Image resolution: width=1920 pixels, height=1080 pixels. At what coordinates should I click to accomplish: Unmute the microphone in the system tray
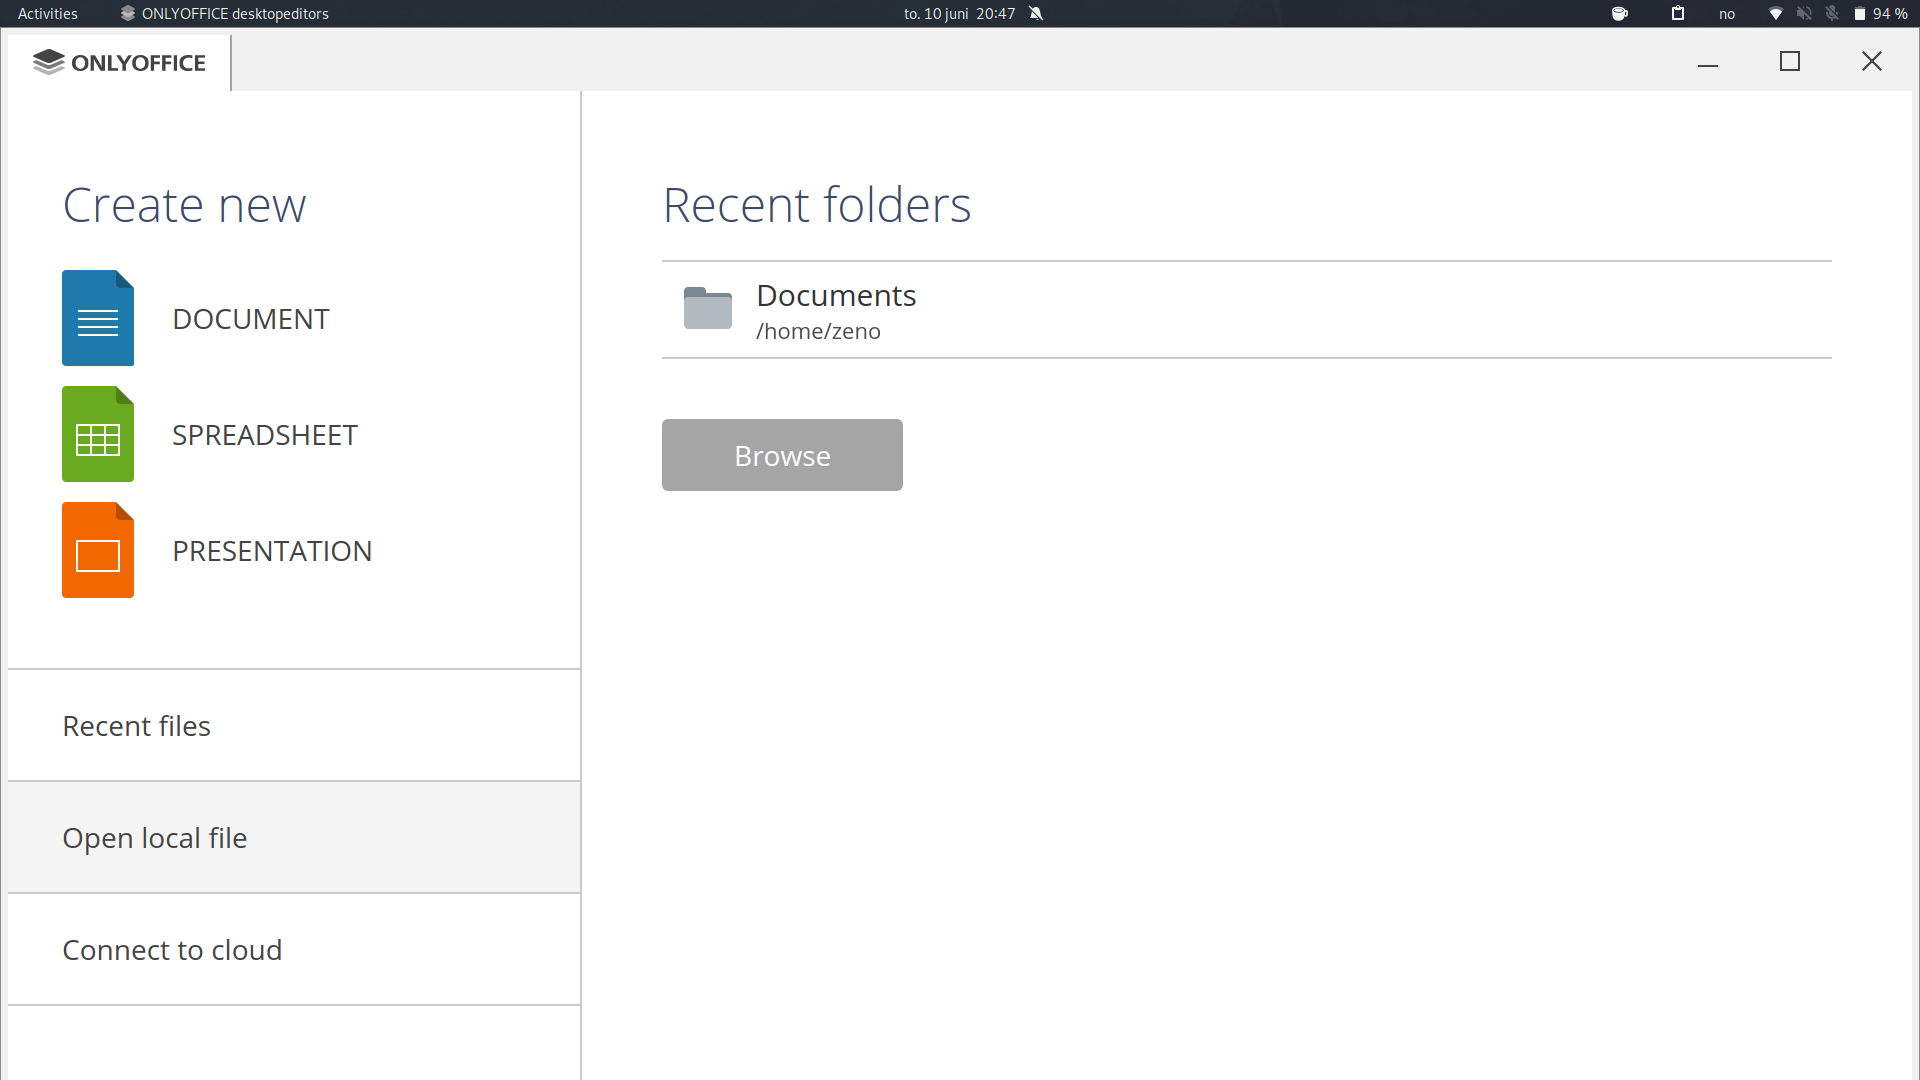1832,13
